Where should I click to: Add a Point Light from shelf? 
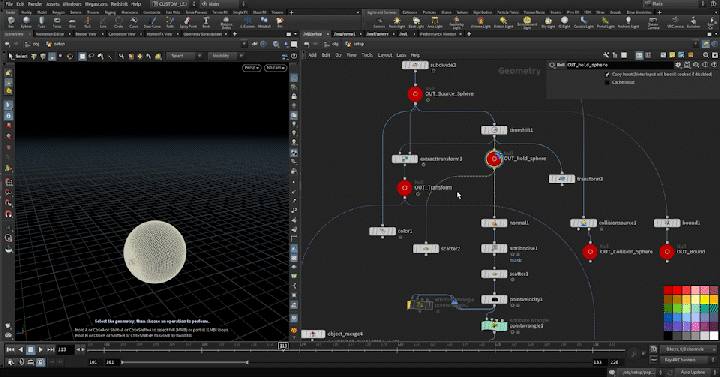click(397, 22)
